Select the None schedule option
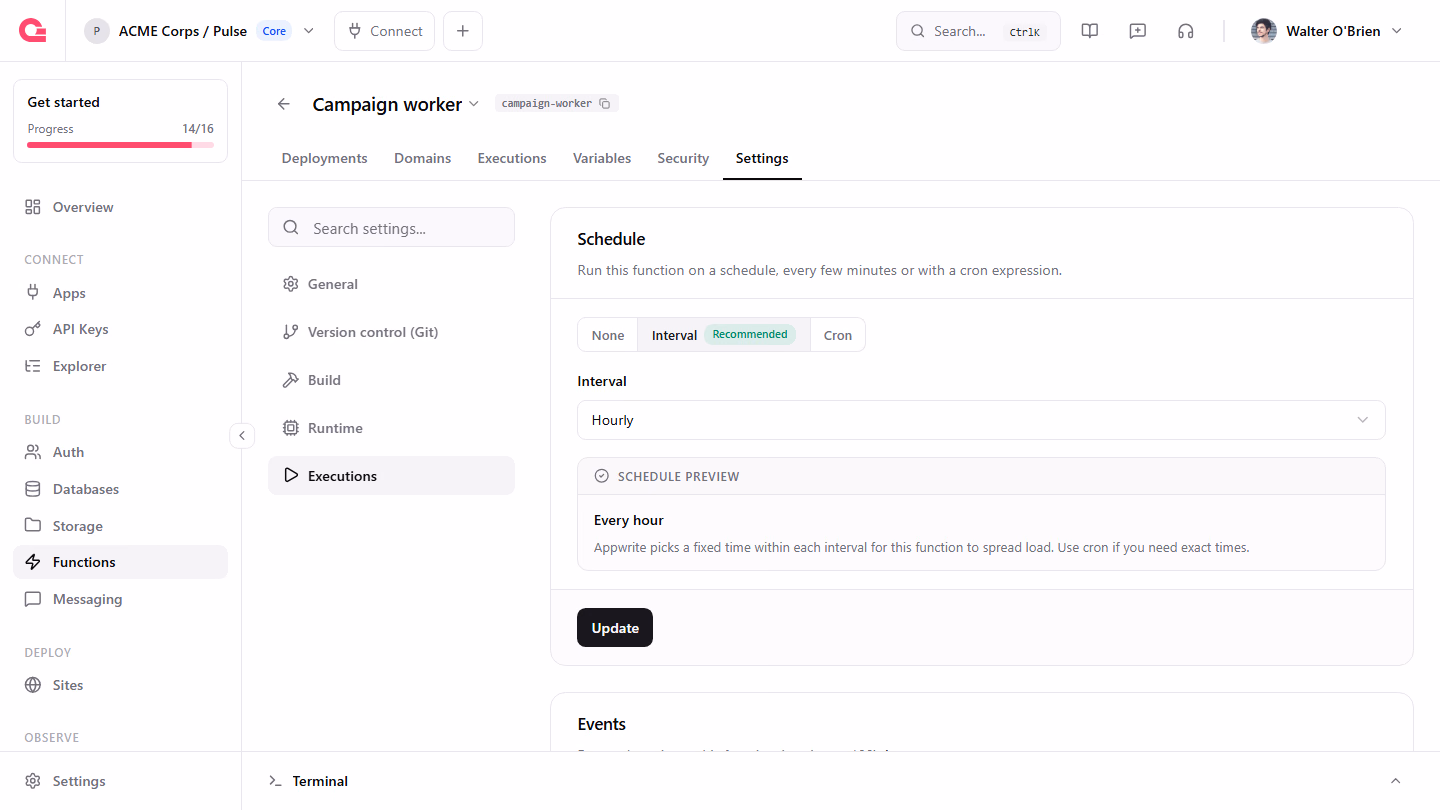The image size is (1440, 810). coord(608,335)
